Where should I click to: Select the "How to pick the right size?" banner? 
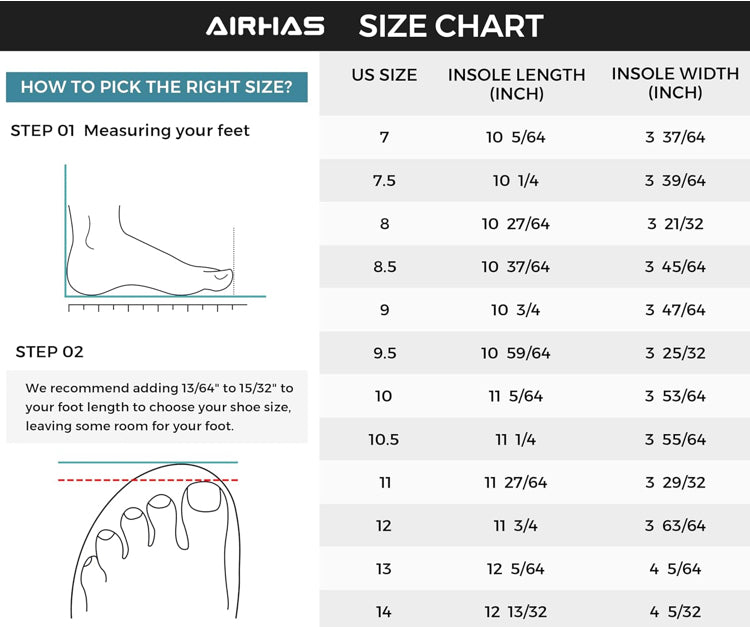click(x=157, y=87)
